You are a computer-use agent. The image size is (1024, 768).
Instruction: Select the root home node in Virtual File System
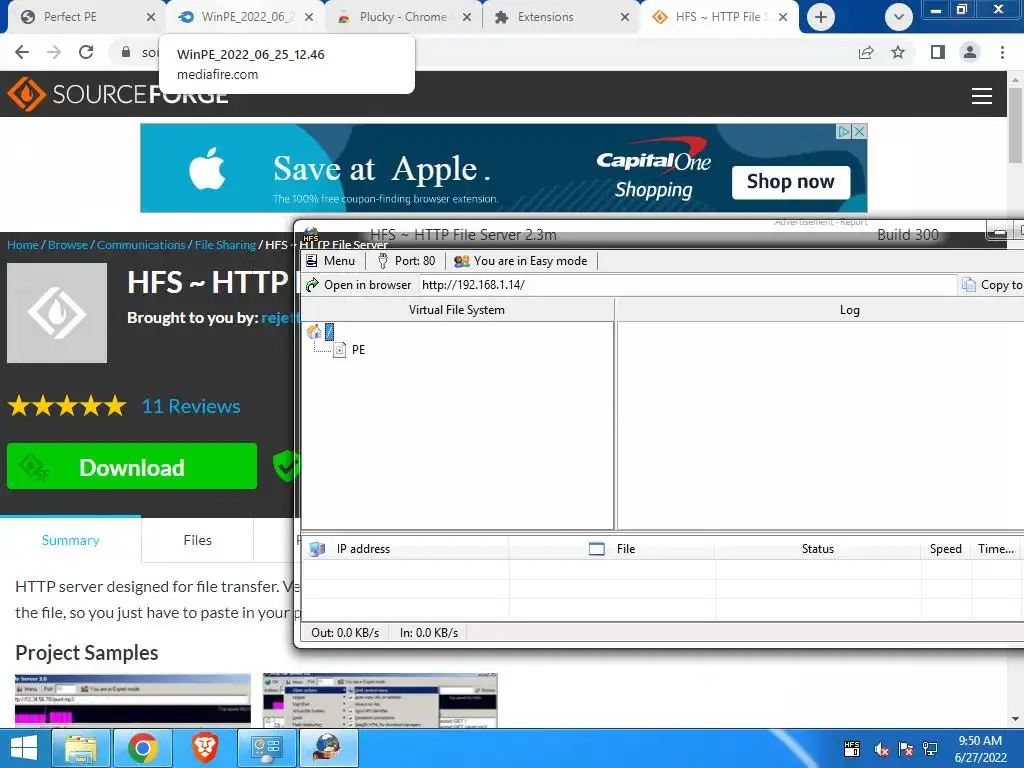321,332
